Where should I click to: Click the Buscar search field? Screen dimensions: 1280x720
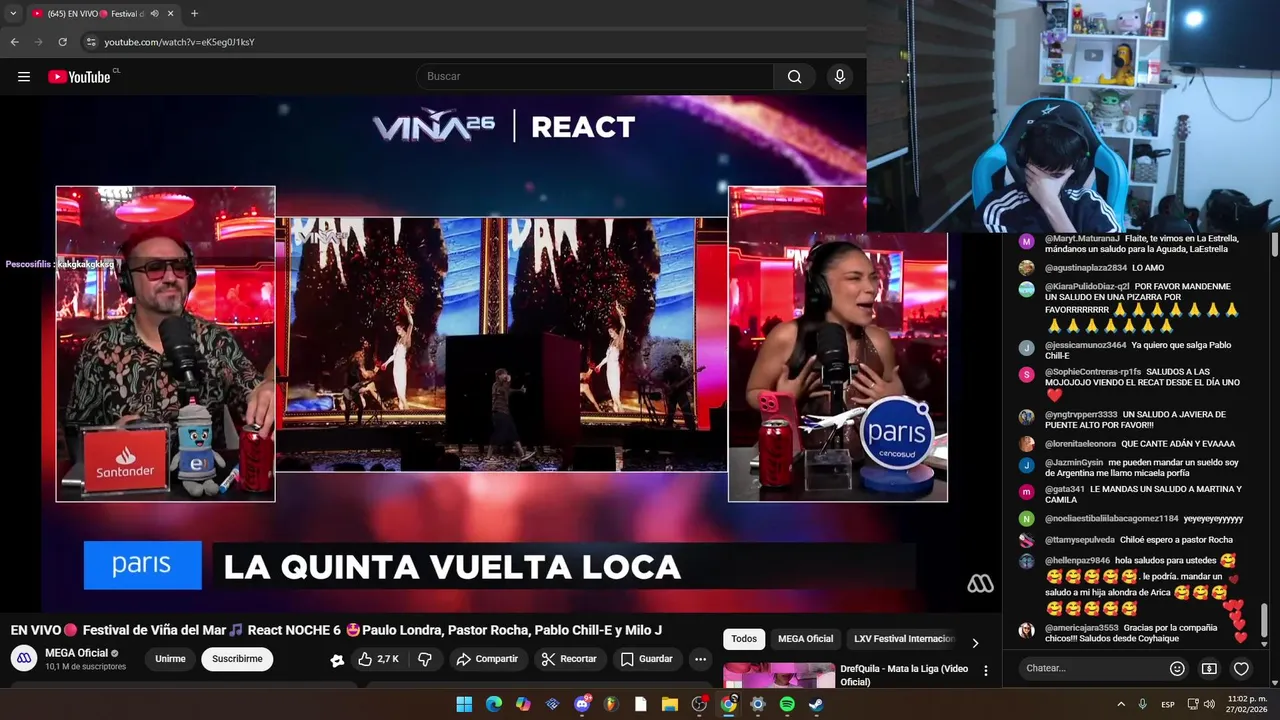595,77
